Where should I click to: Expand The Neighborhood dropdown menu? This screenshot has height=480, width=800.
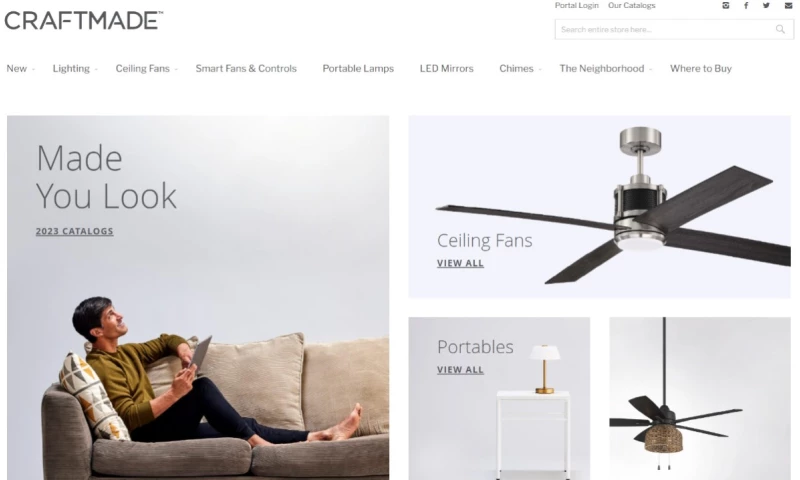pyautogui.click(x=606, y=68)
